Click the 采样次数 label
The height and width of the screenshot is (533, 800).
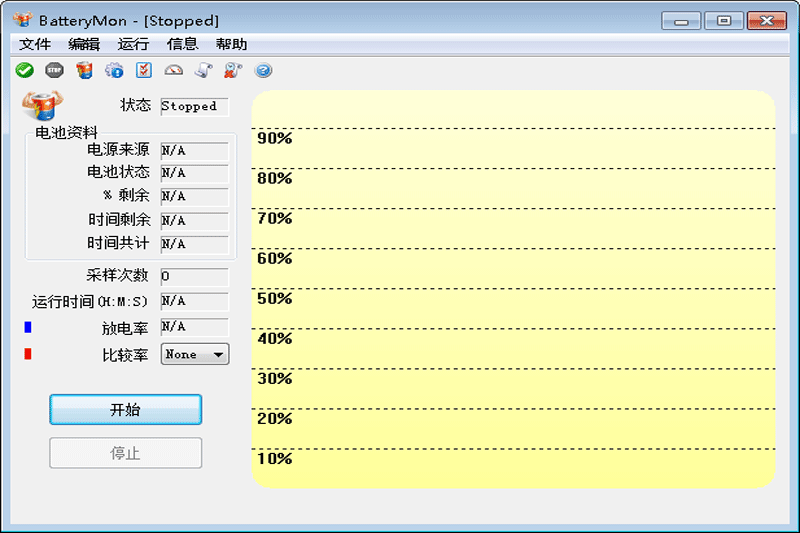tap(117, 275)
